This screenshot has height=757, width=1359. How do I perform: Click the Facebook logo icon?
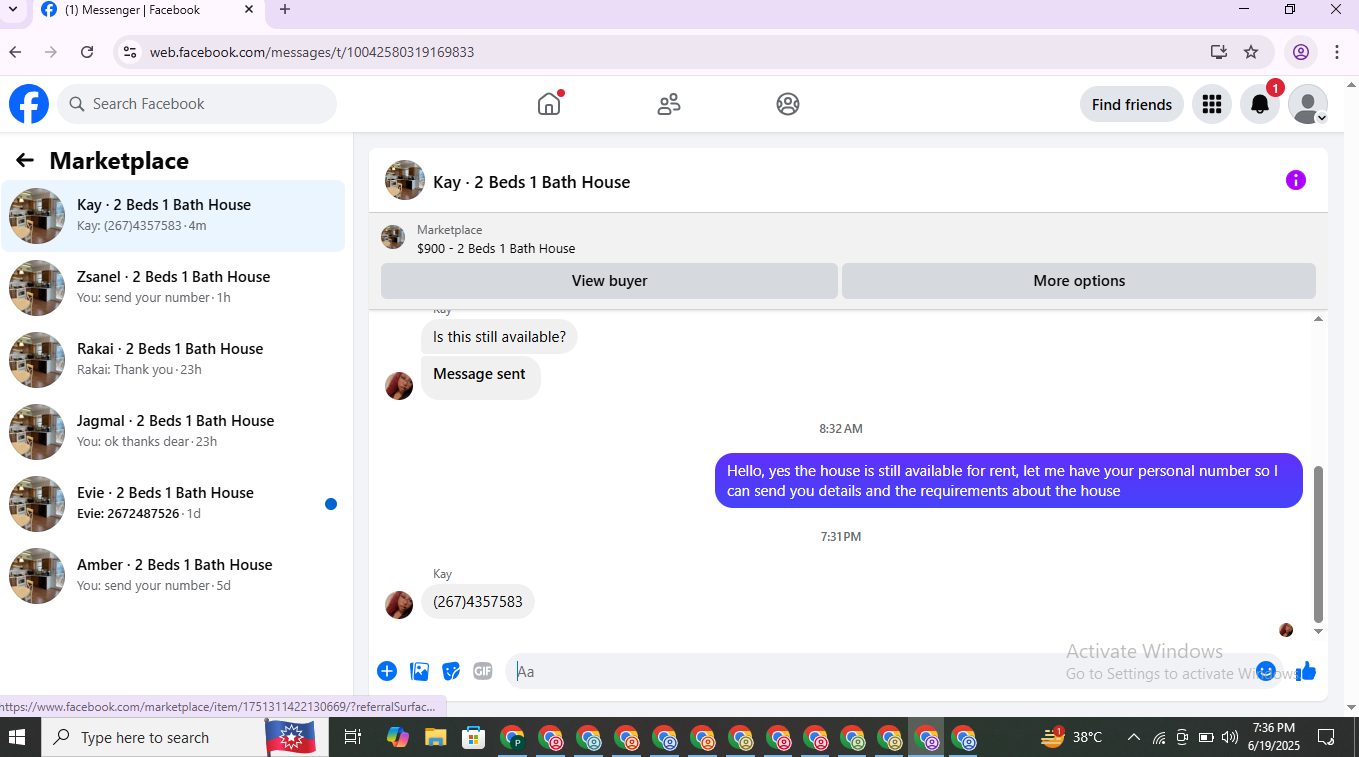pos(29,104)
